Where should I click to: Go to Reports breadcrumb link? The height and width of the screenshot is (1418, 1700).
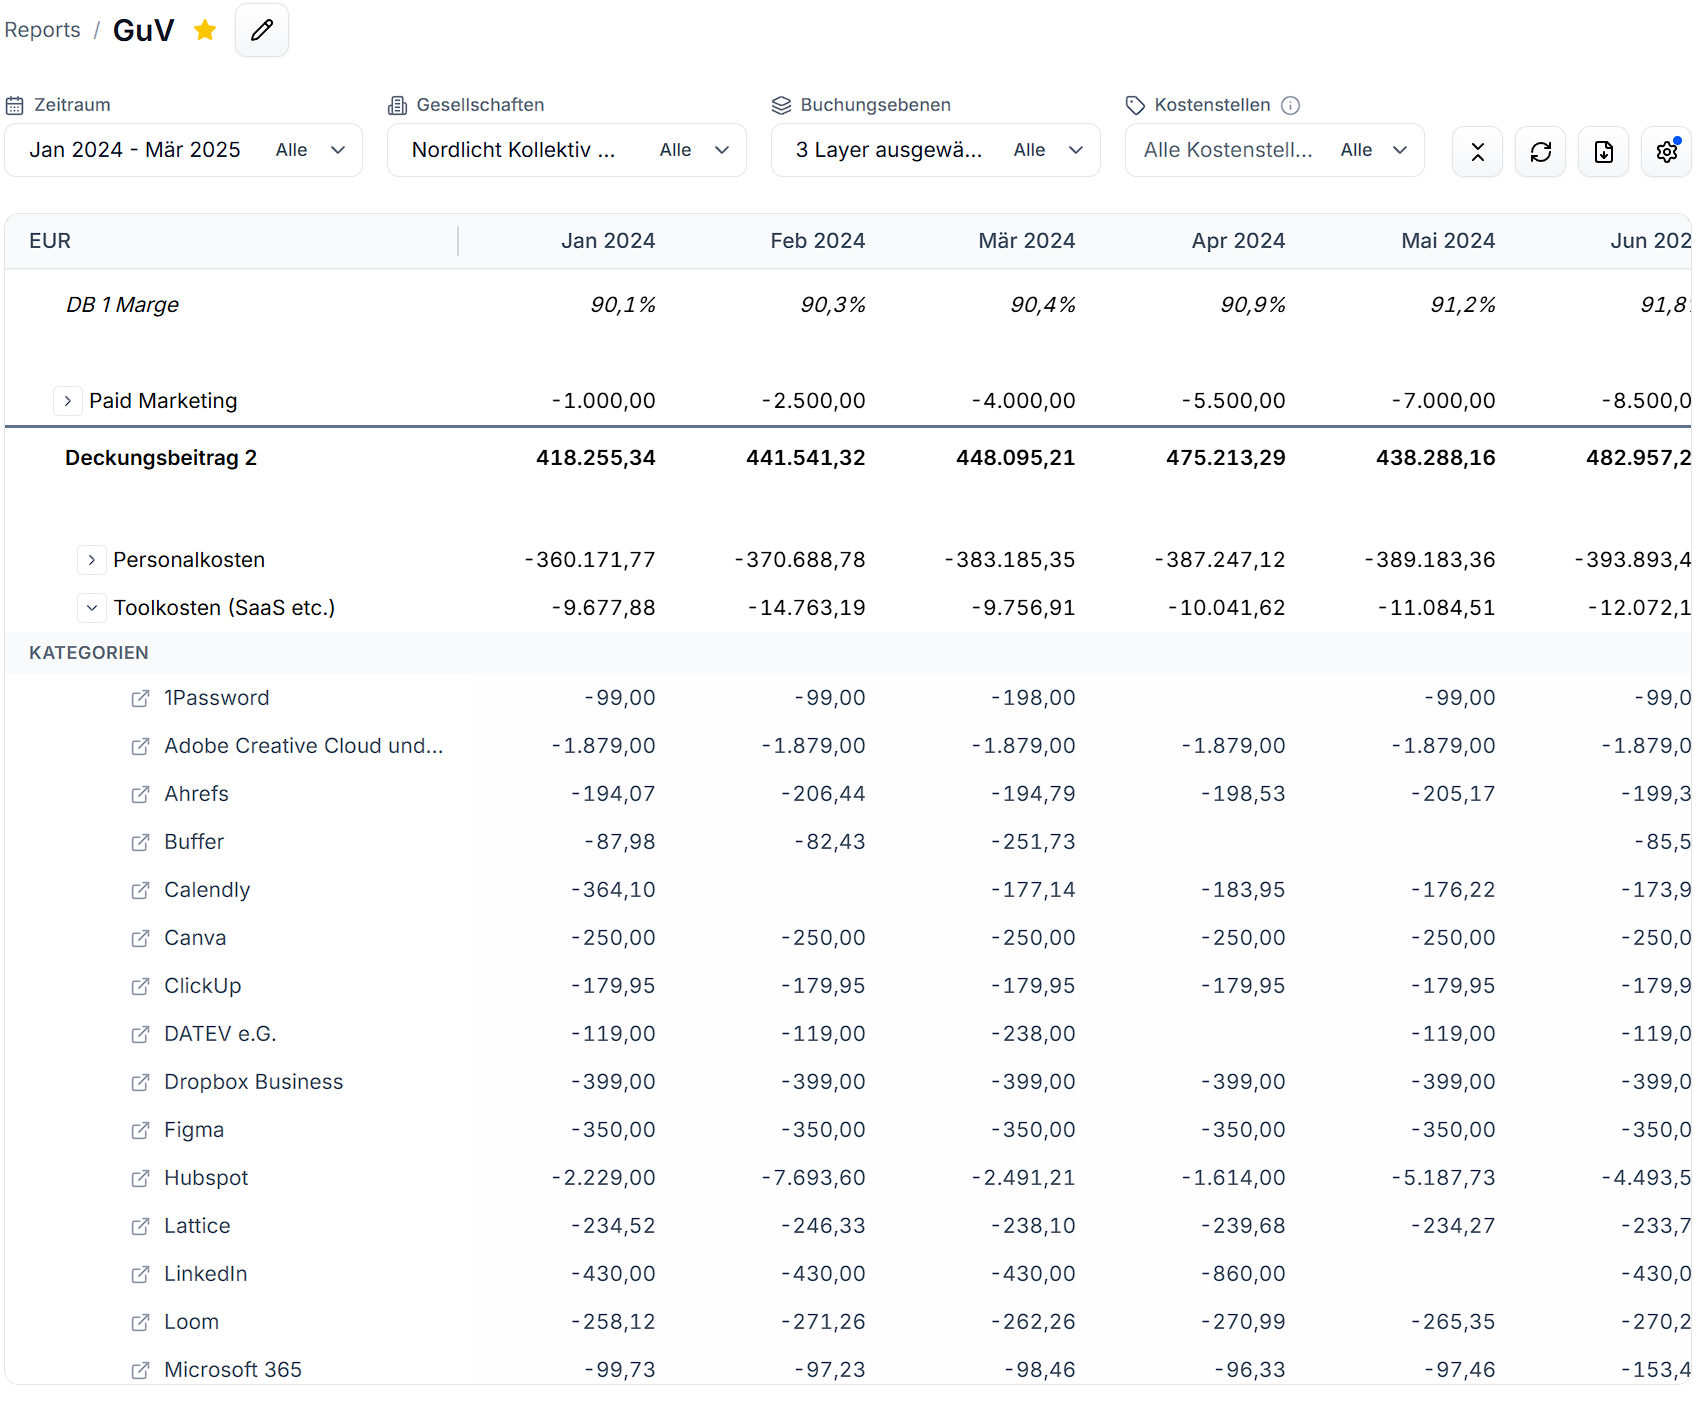point(42,30)
